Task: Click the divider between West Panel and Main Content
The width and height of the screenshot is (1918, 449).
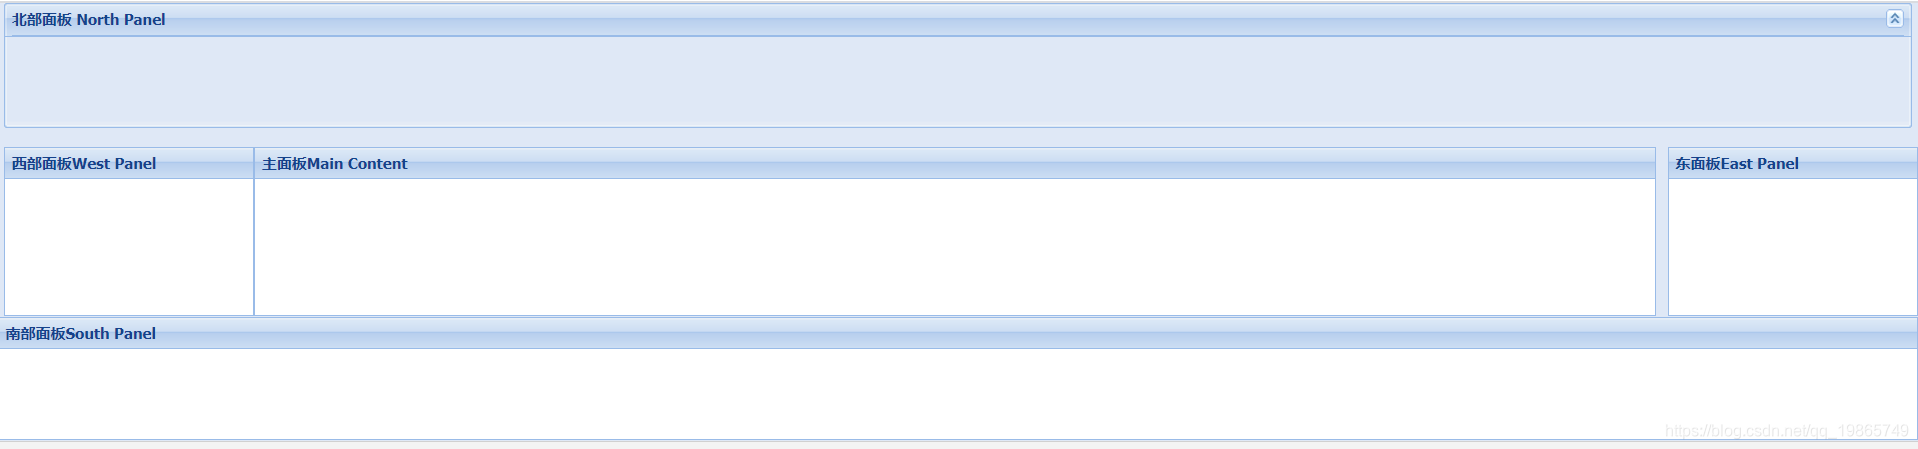Action: 254,232
